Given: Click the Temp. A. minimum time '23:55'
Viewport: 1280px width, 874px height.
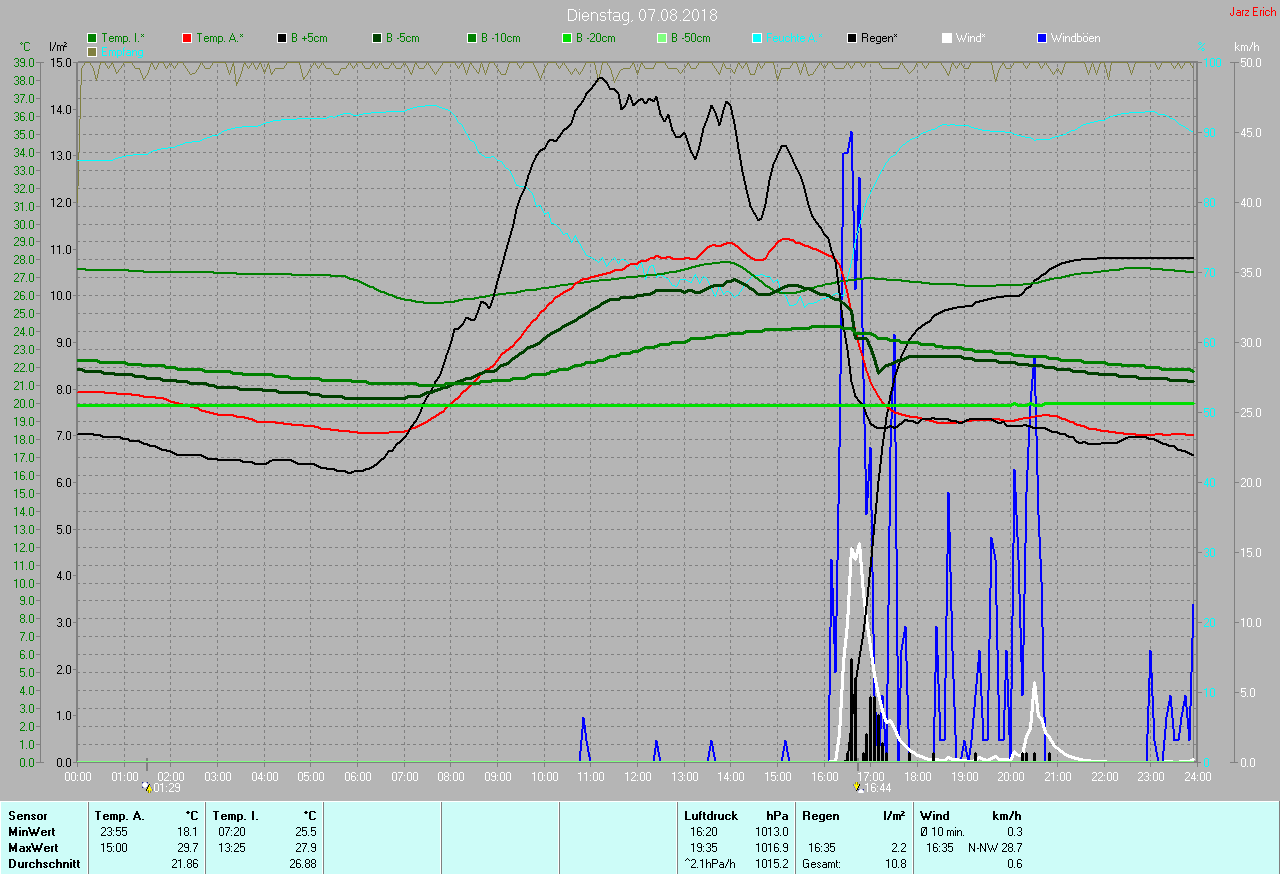Looking at the screenshot, I should coord(115,832).
